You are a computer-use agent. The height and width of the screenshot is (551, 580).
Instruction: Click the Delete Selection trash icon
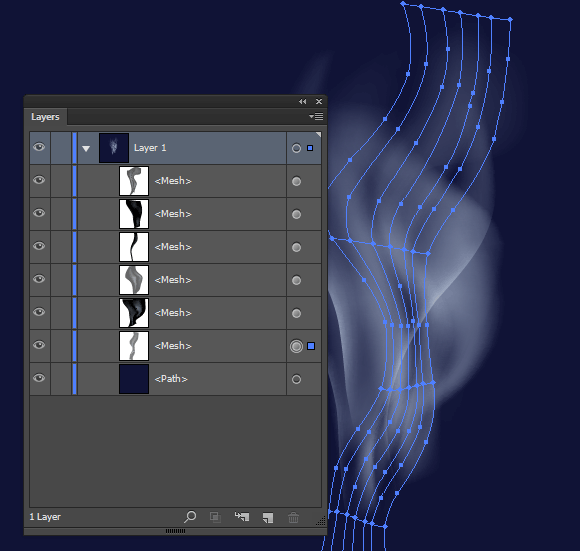[x=293, y=517]
